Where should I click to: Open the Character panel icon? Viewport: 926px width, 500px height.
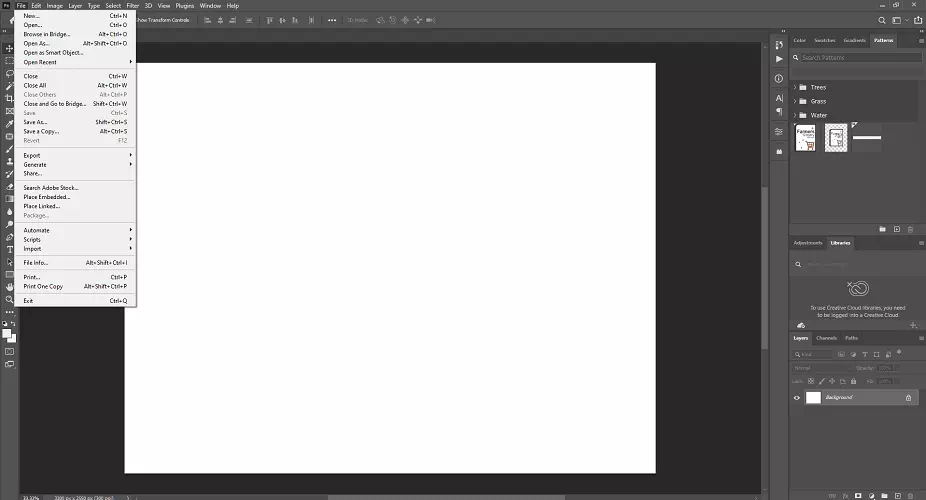pyautogui.click(x=779, y=98)
